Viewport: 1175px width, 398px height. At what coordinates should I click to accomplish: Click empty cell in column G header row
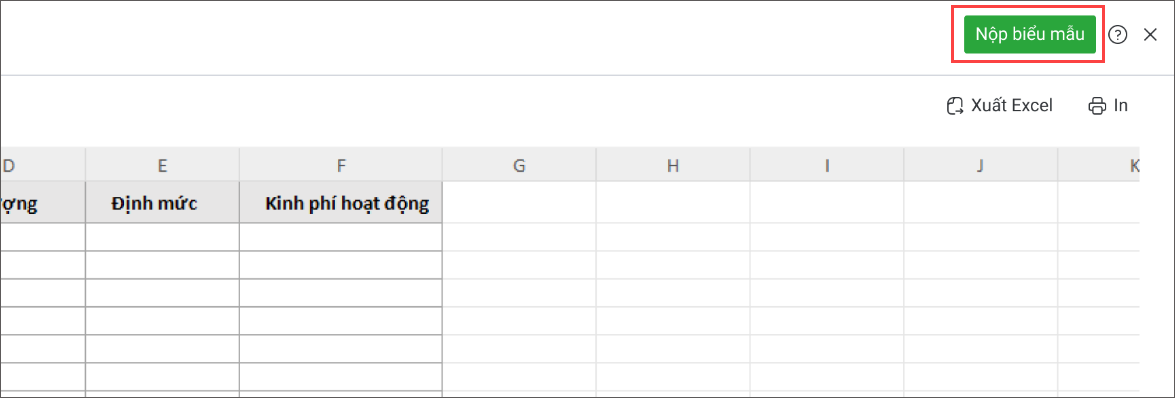(x=519, y=202)
